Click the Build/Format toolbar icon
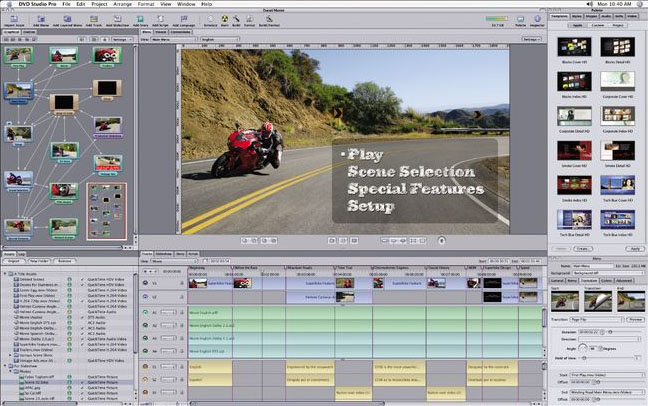Image resolution: width=648 pixels, height=406 pixels. 269,19
